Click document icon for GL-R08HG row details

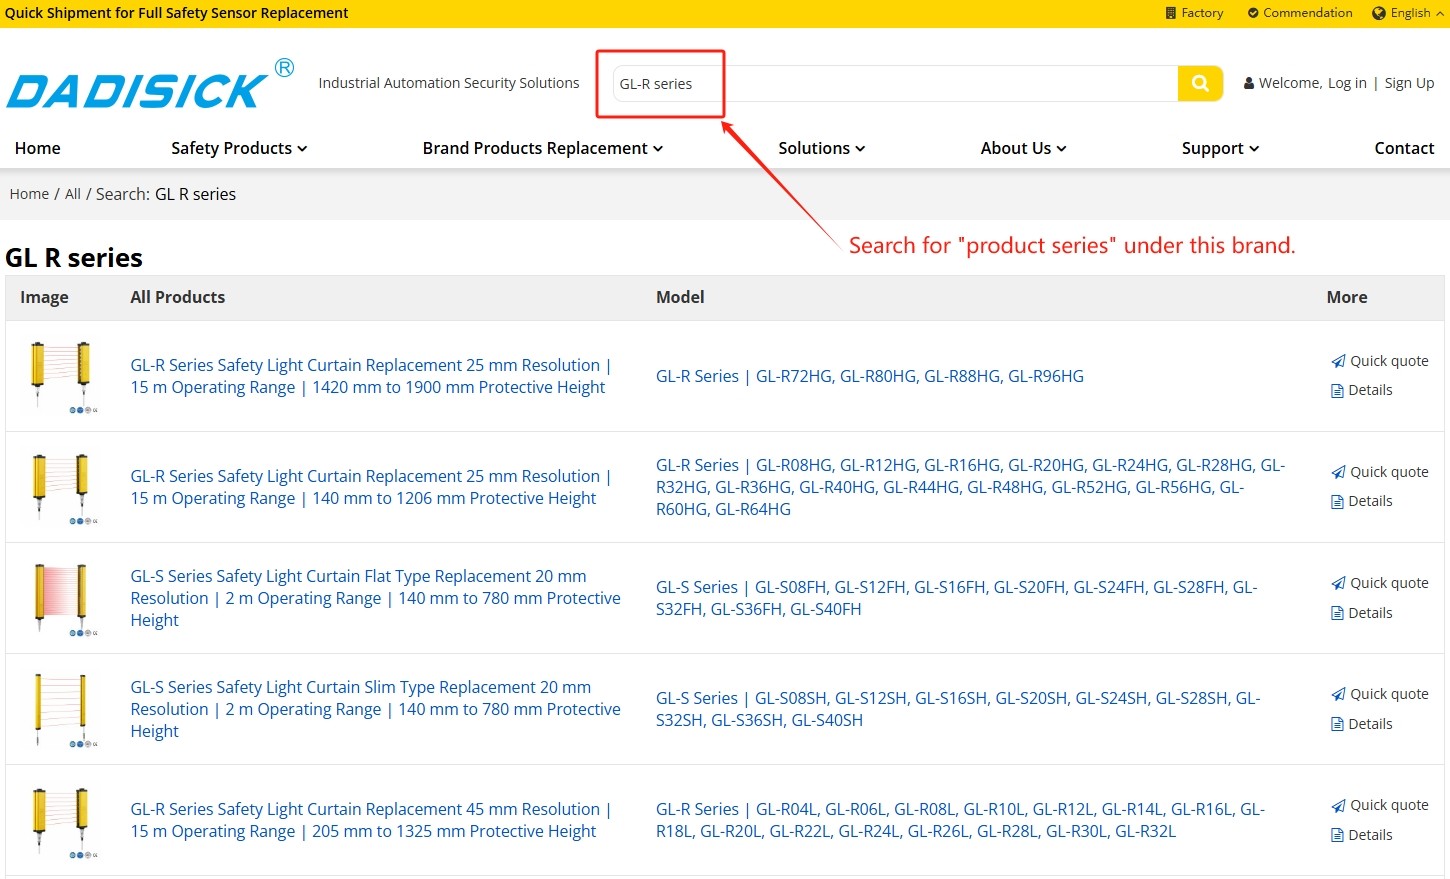pos(1337,502)
